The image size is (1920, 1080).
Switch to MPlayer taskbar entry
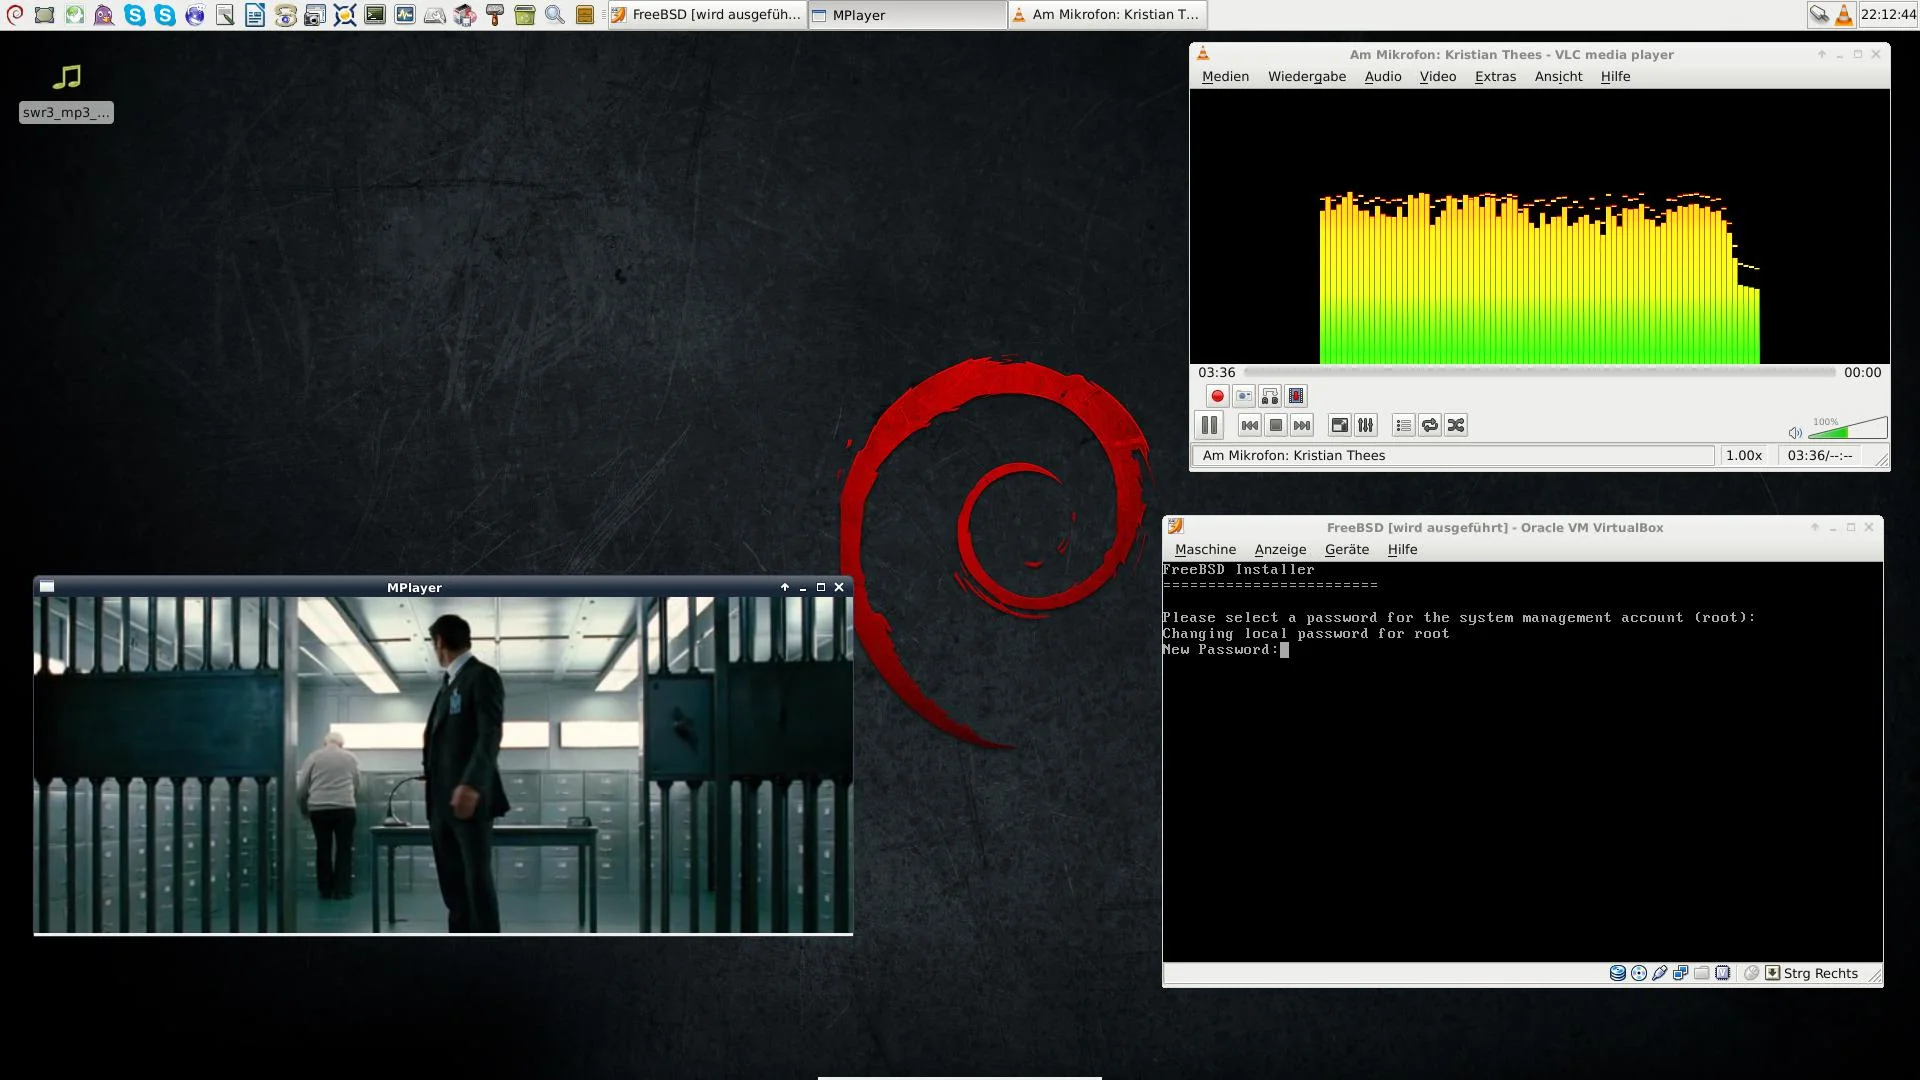coord(907,15)
